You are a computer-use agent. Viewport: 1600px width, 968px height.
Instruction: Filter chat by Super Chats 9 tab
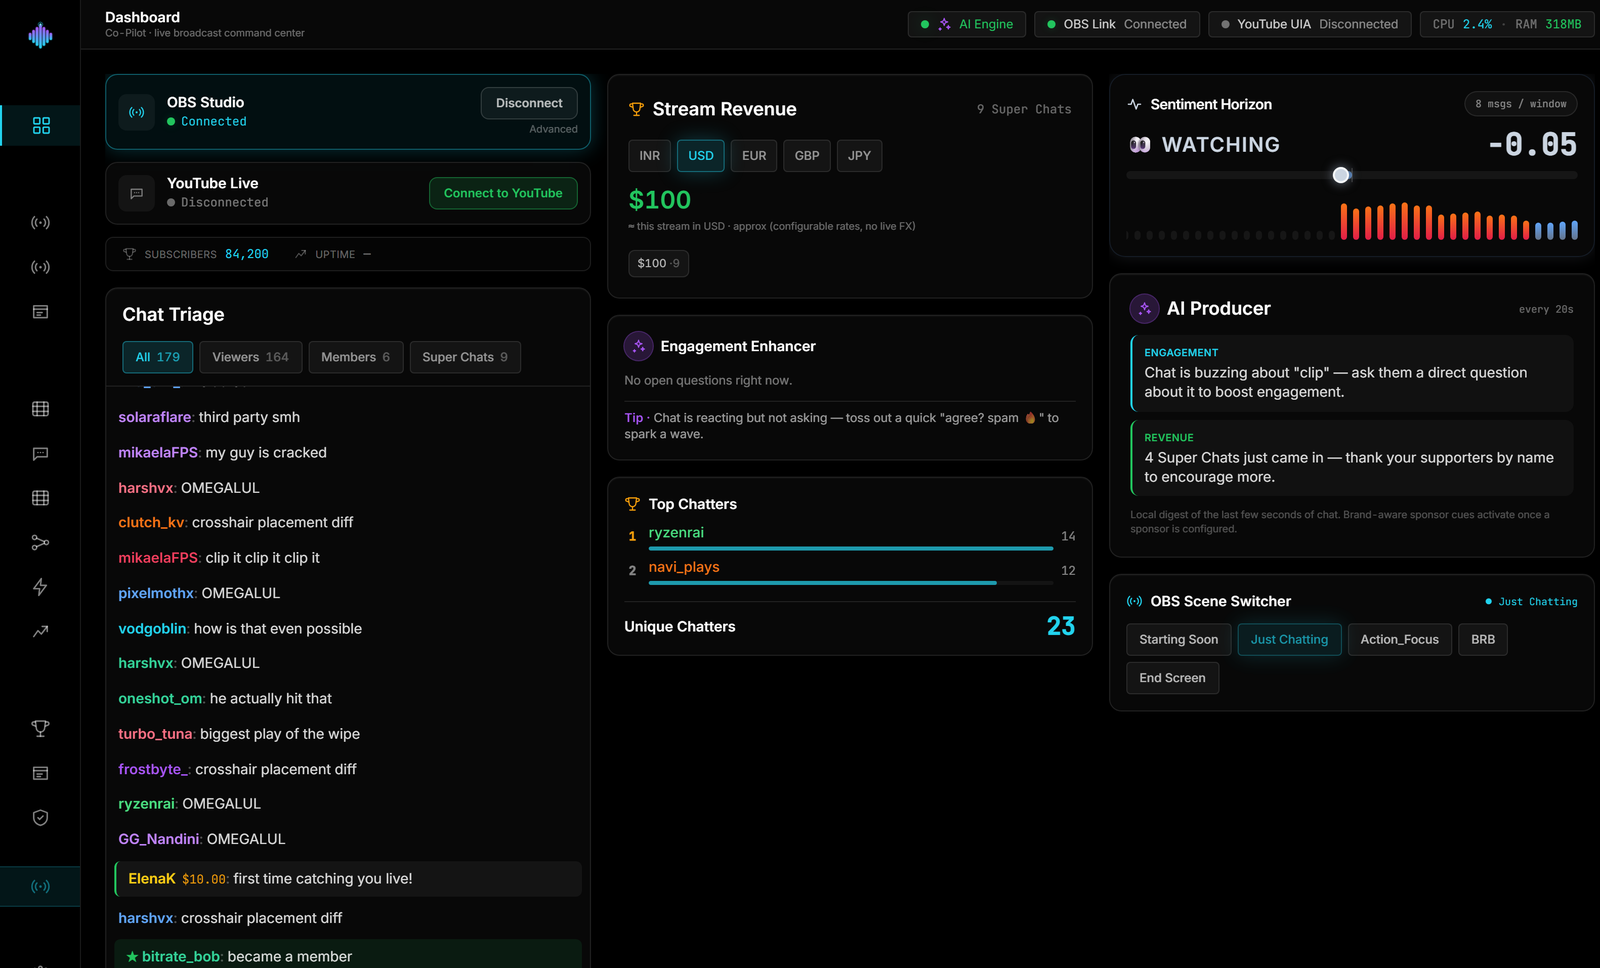[465, 357]
